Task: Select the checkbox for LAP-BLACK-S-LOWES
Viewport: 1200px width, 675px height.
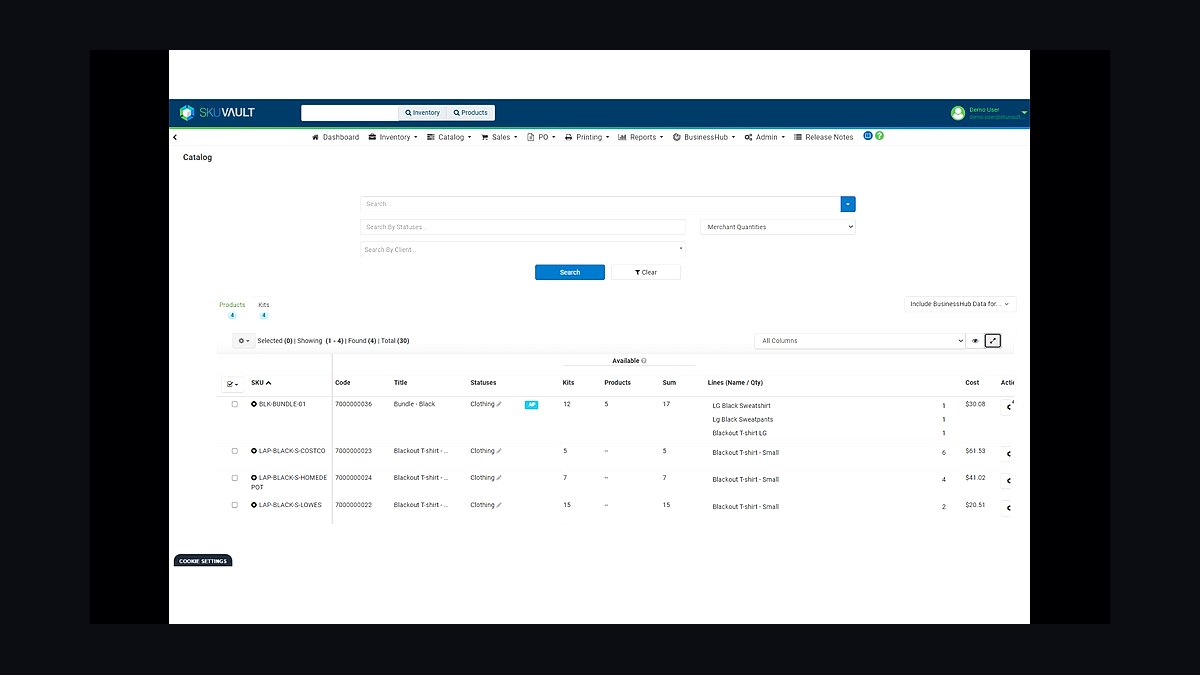Action: [x=235, y=505]
